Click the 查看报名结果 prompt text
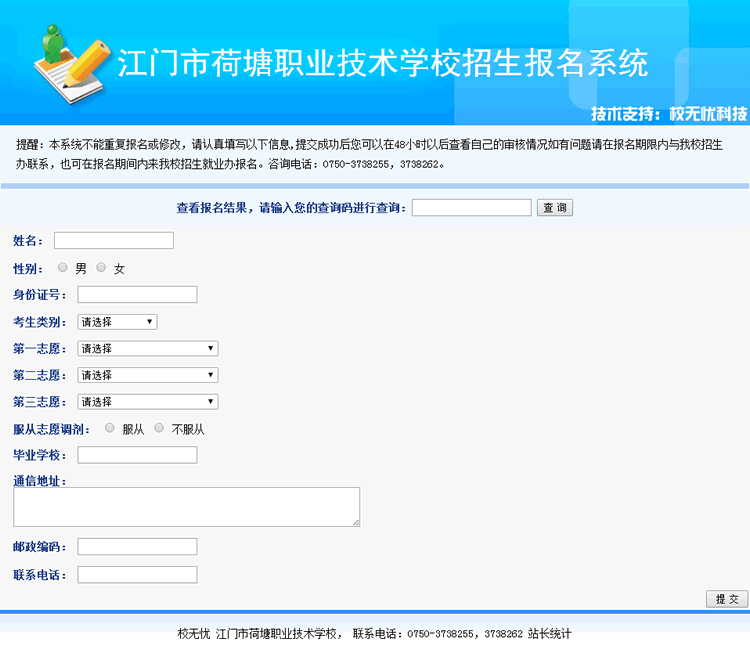The width and height of the screenshot is (750, 657). click(291, 208)
